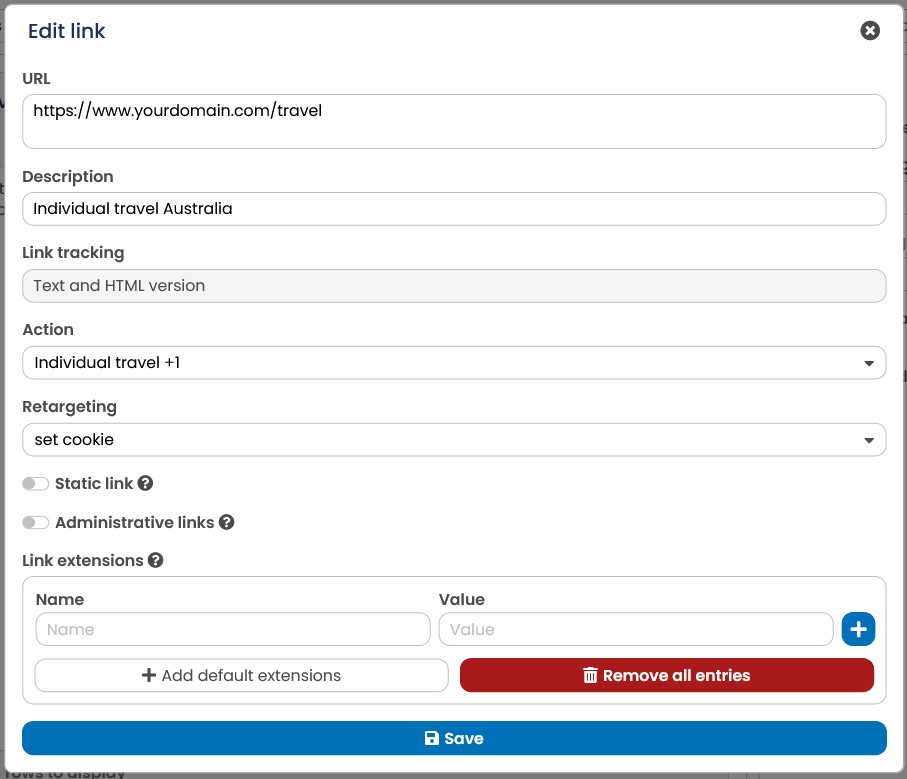Click the Static link help icon
Screen dimensions: 907x779
145,483
